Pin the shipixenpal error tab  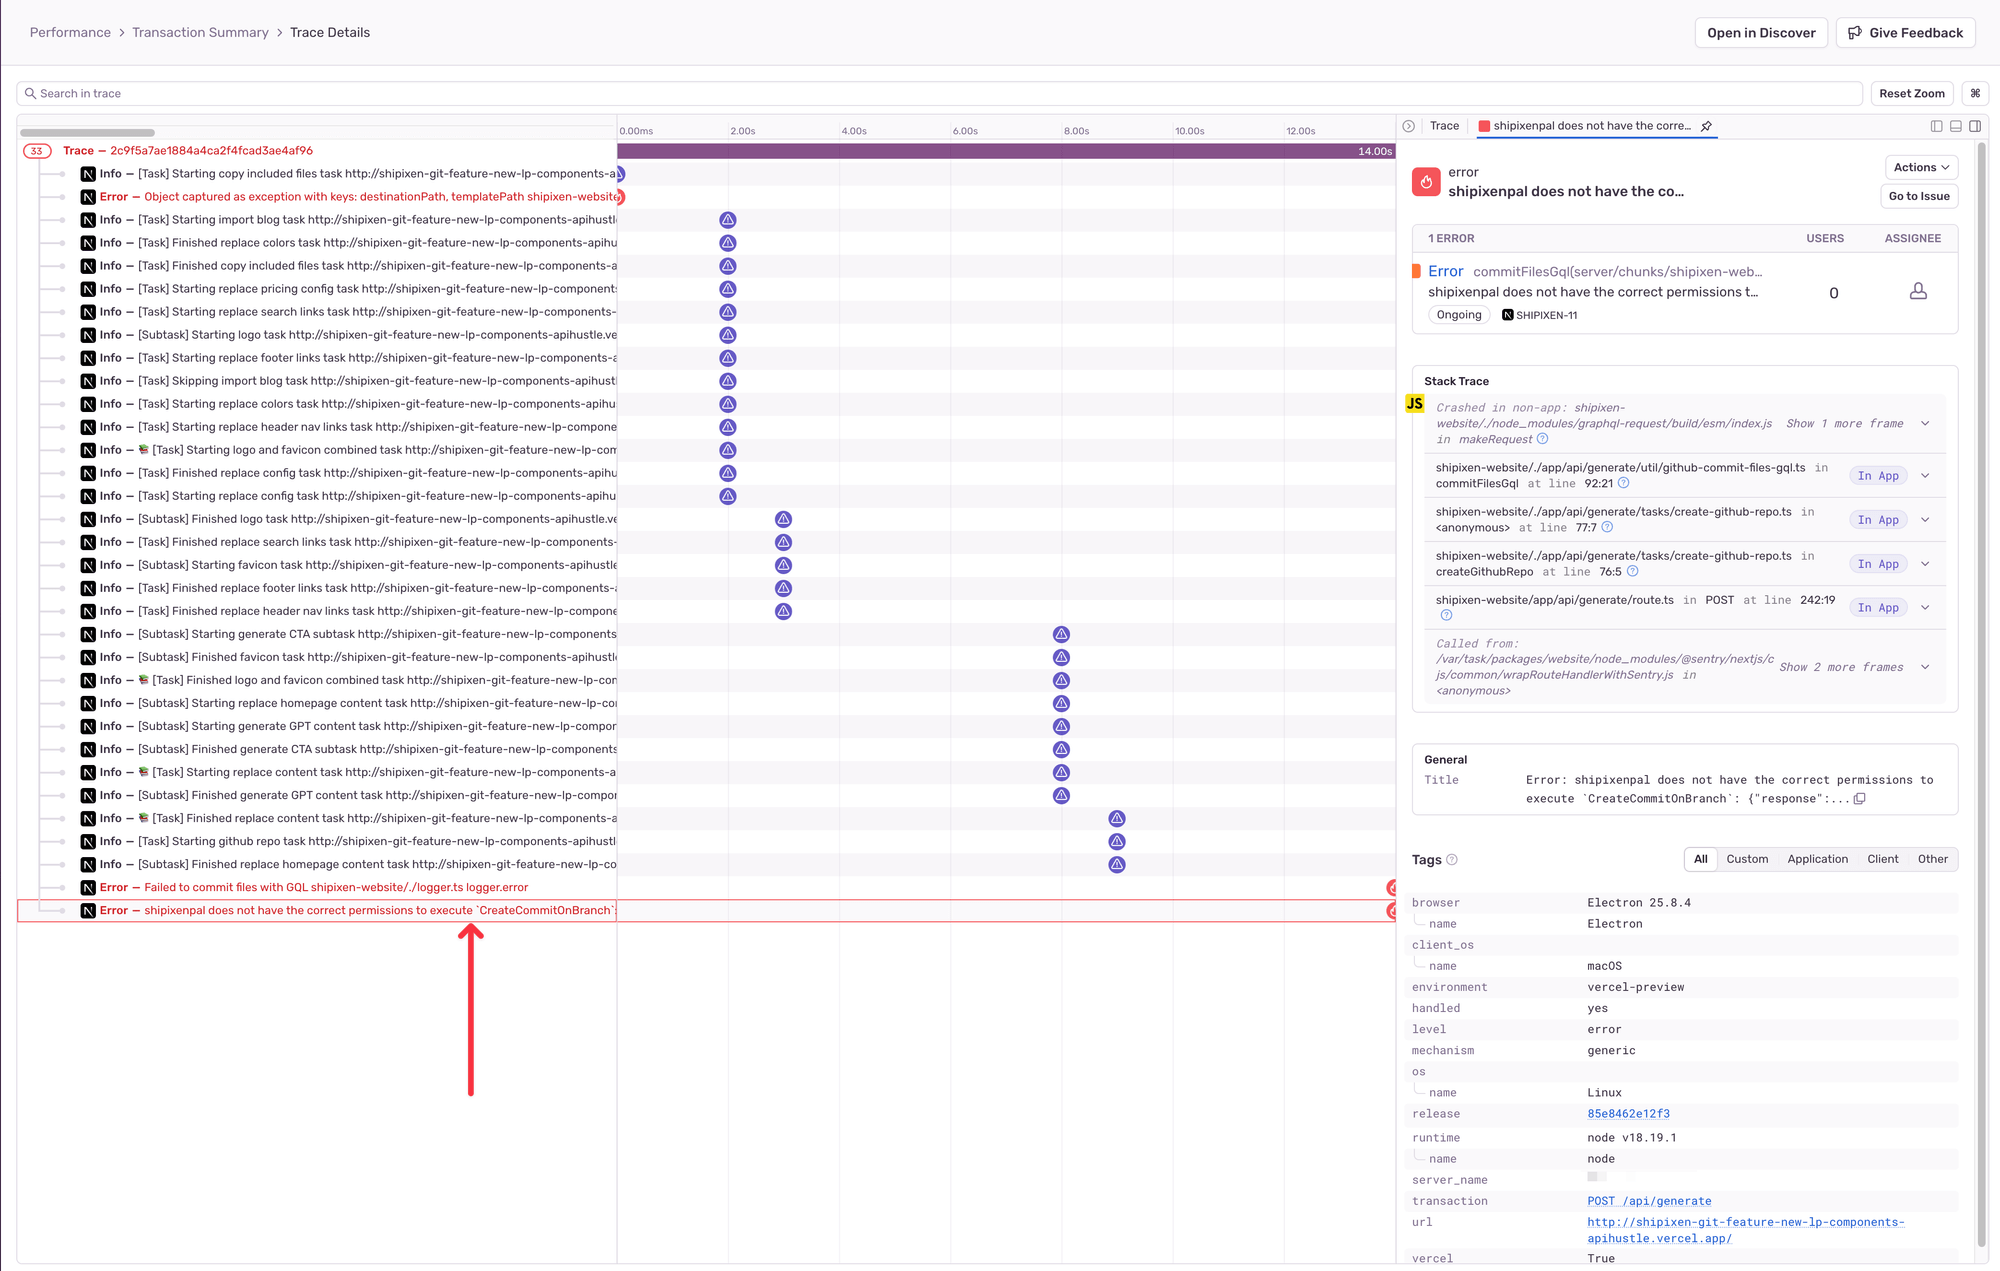click(x=1707, y=126)
